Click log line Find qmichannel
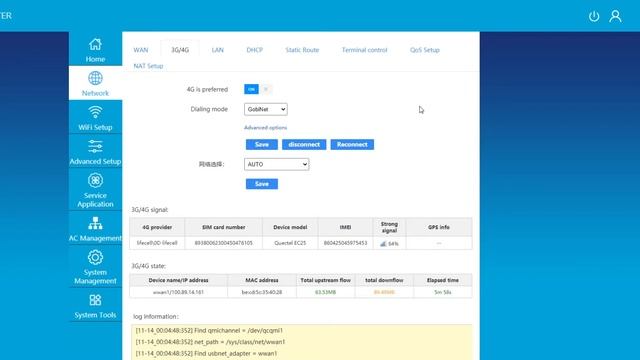640x360 pixels. 209,330
